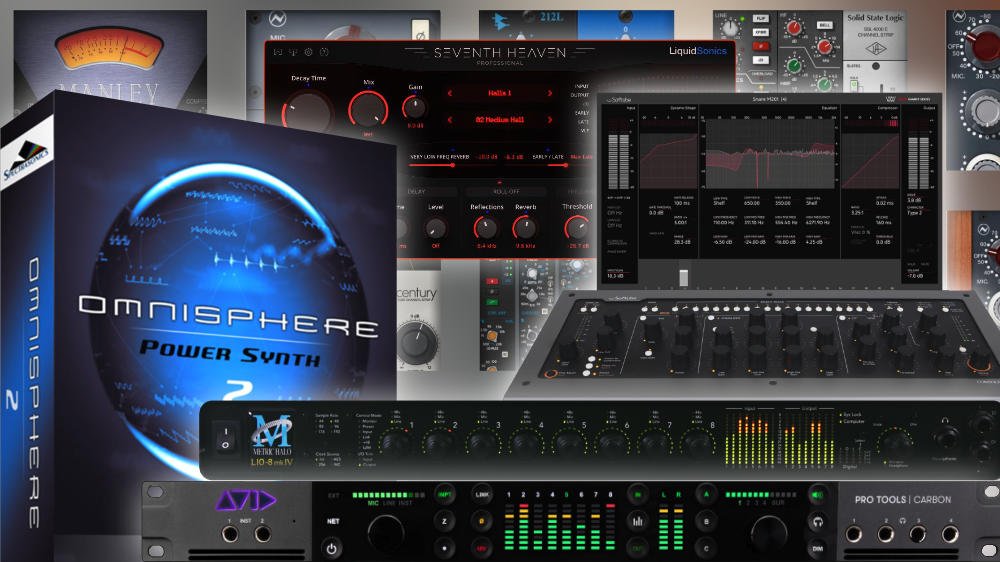
Task: Go to next bank after Halls 1
Action: pyautogui.click(x=550, y=93)
